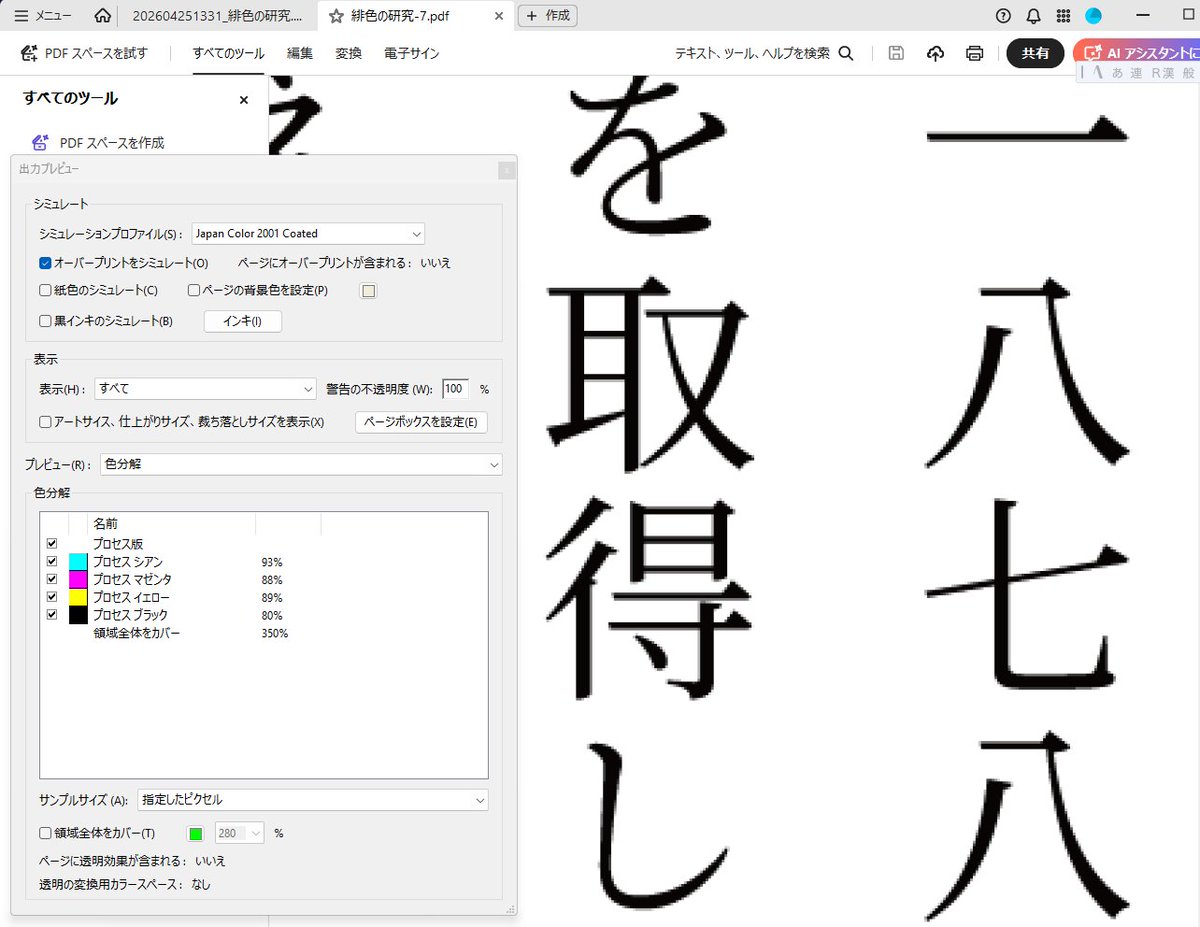The width and height of the screenshot is (1200, 927).
Task: Open the 電子サイン menu
Action: pyautogui.click(x=411, y=53)
